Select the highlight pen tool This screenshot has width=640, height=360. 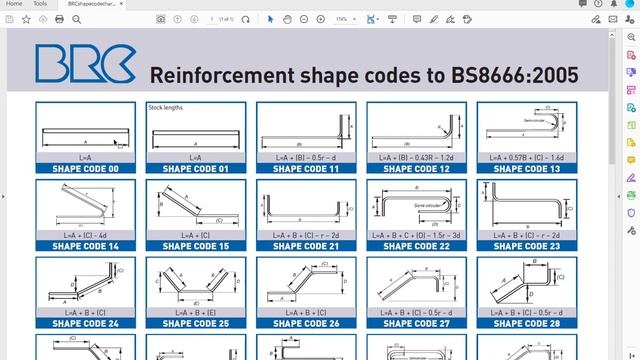pyautogui.click(x=434, y=19)
